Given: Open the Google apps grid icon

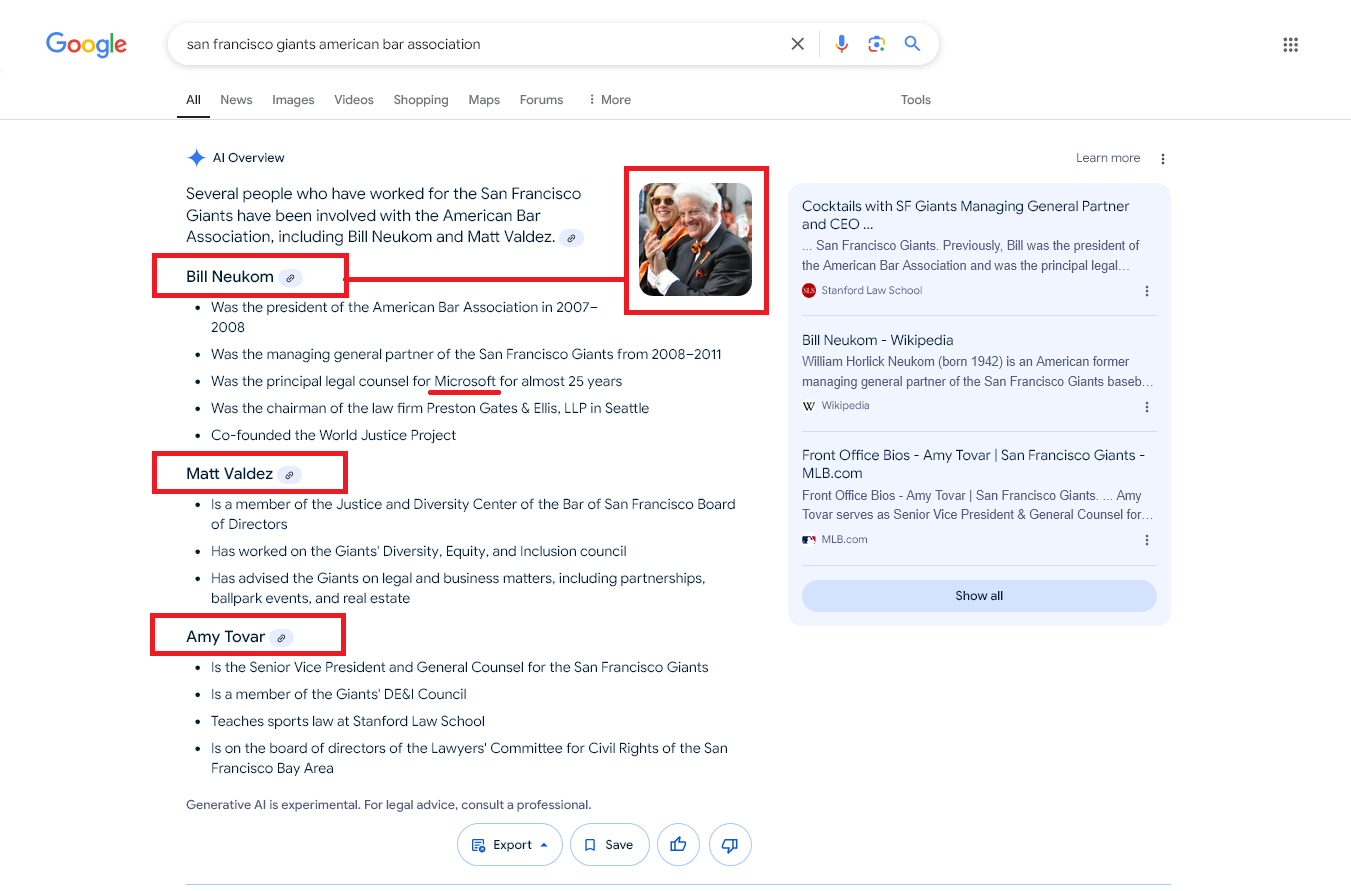Looking at the screenshot, I should pyautogui.click(x=1291, y=44).
